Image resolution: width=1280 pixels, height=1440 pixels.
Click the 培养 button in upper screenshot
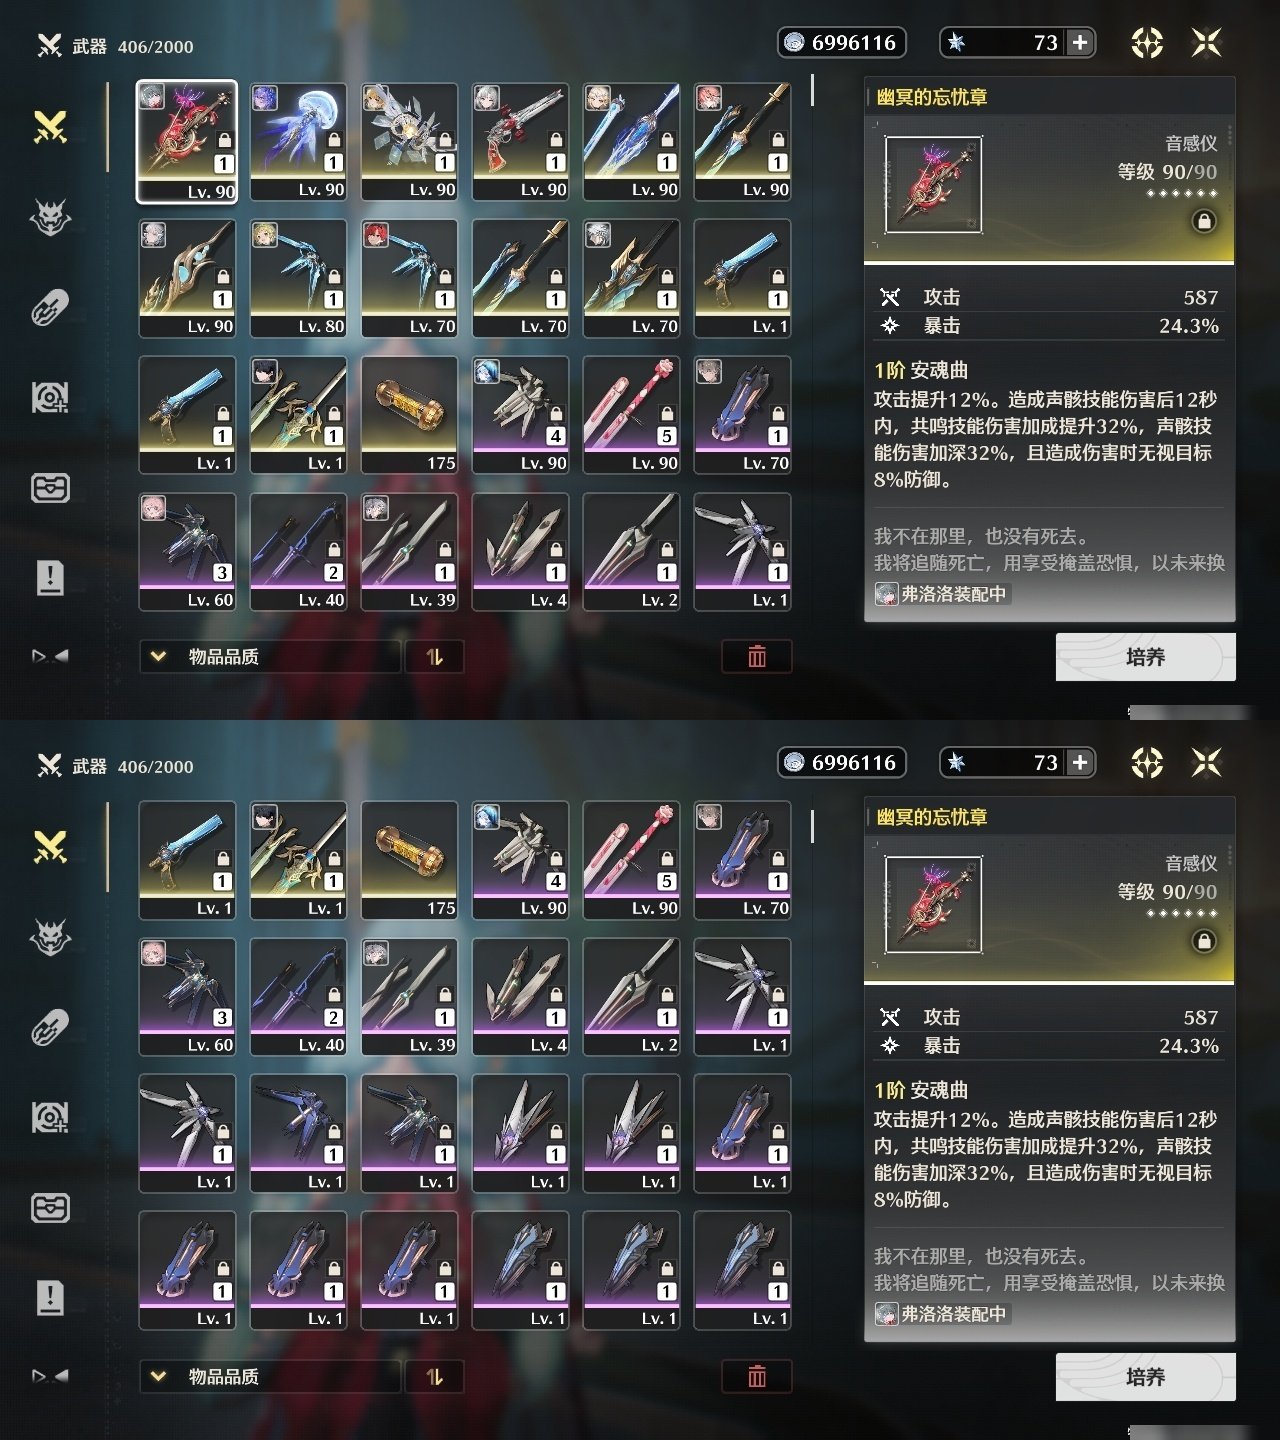tap(1146, 657)
